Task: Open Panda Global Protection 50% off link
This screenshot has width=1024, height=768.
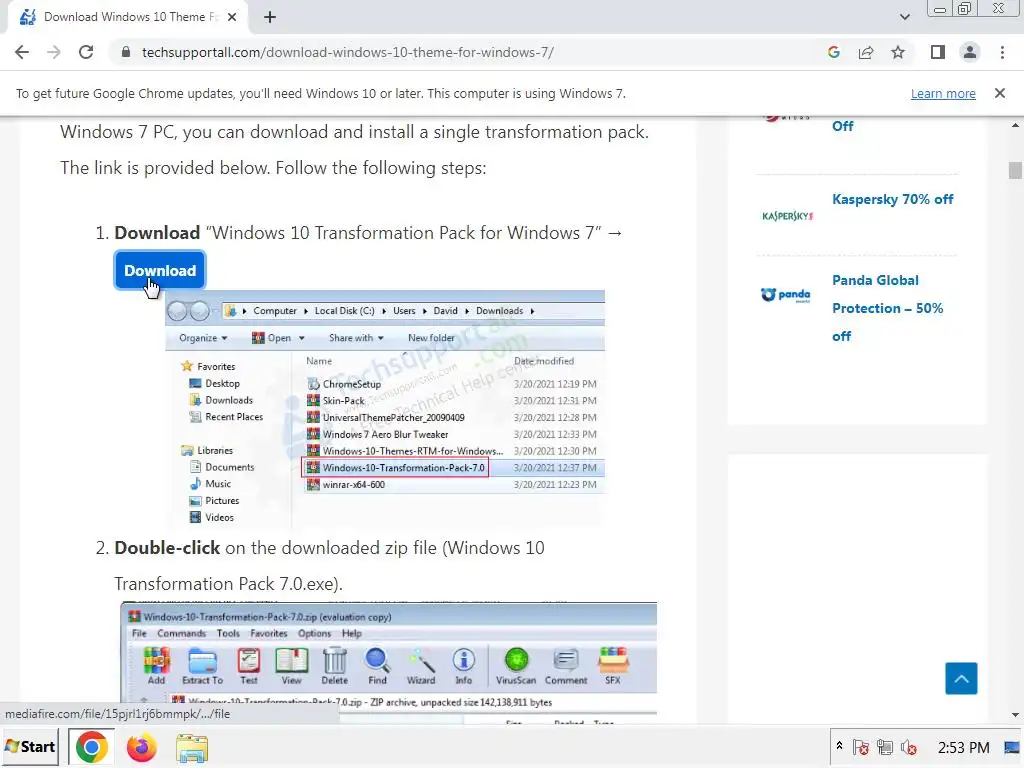Action: point(888,308)
